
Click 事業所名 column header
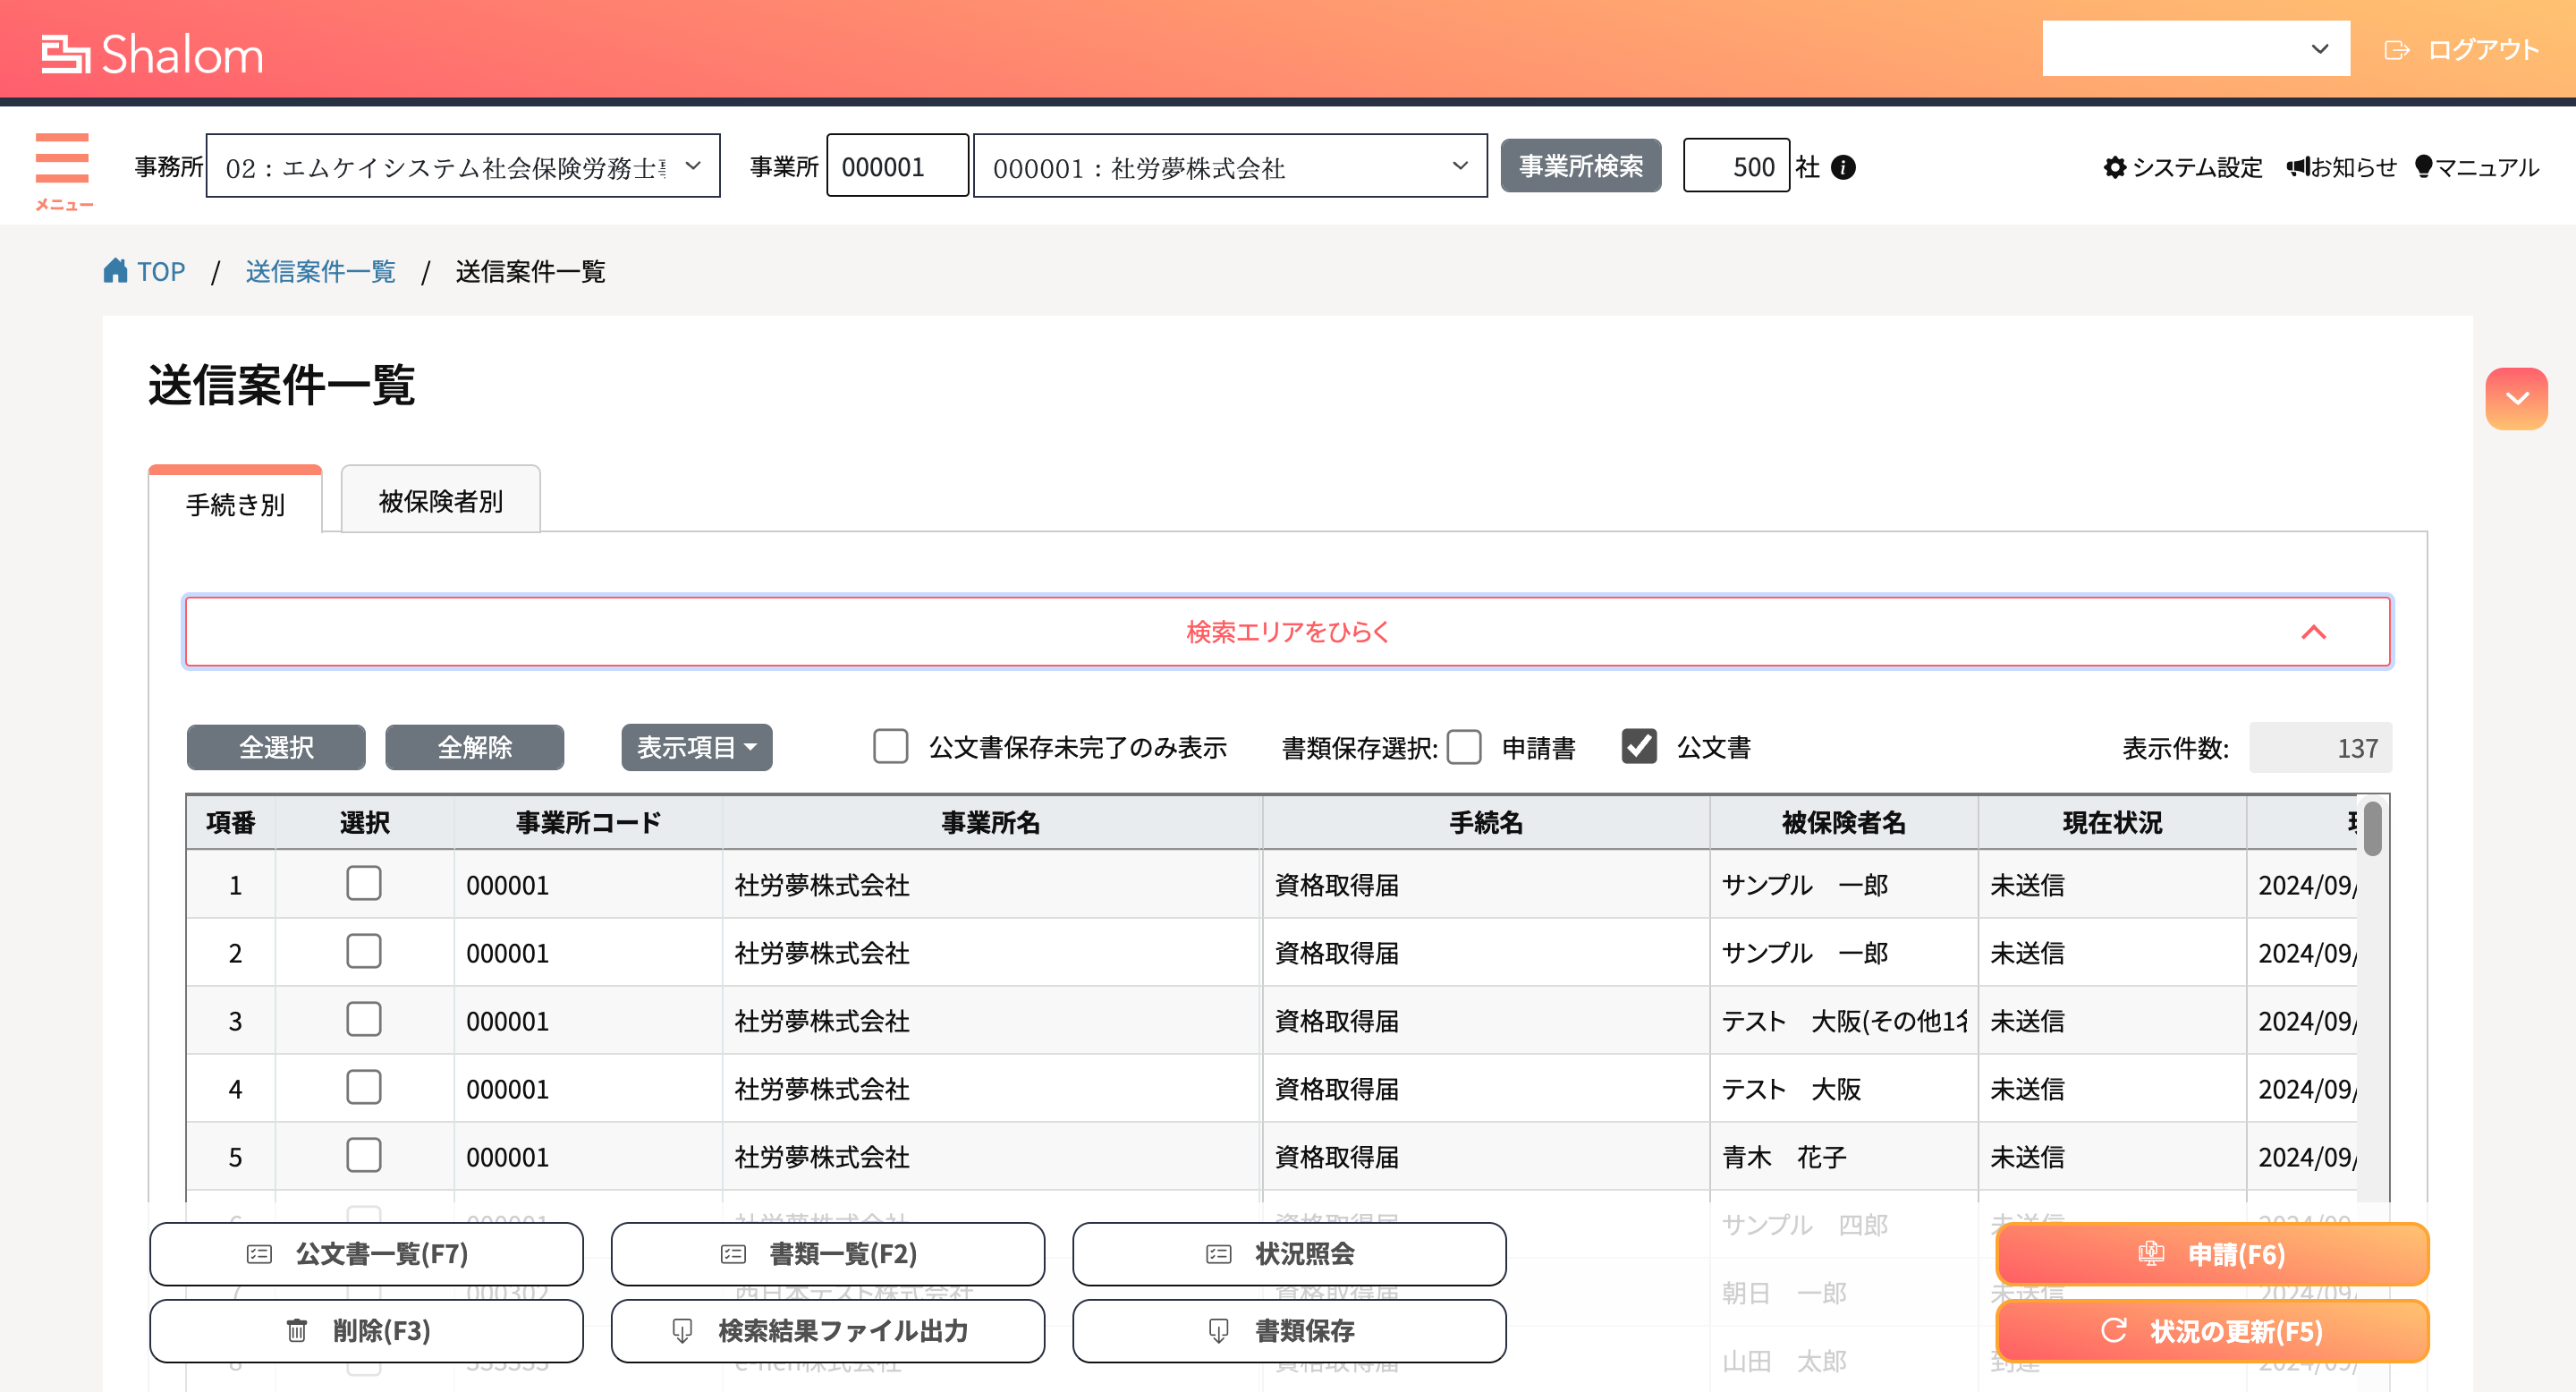(991, 822)
